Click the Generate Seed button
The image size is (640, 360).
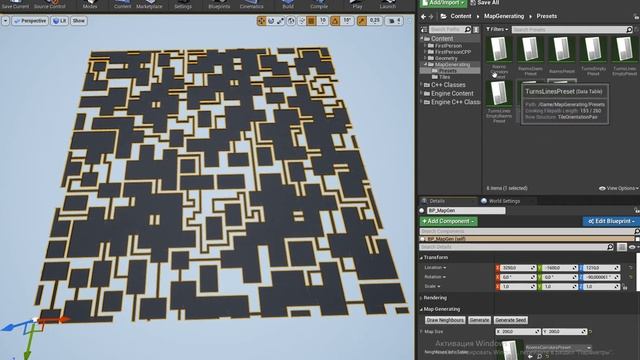pyautogui.click(x=511, y=320)
